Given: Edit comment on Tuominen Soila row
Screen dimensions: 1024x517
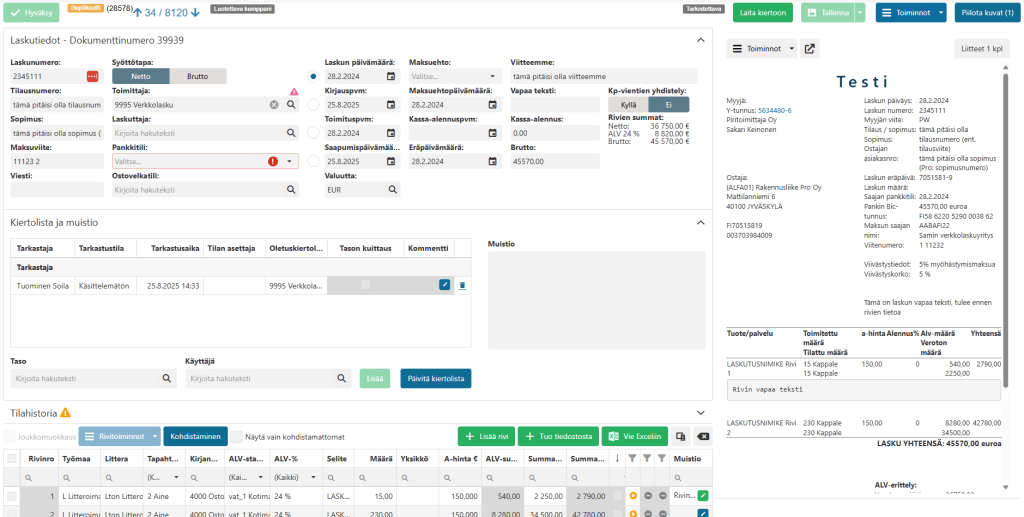Looking at the screenshot, I should tap(445, 285).
